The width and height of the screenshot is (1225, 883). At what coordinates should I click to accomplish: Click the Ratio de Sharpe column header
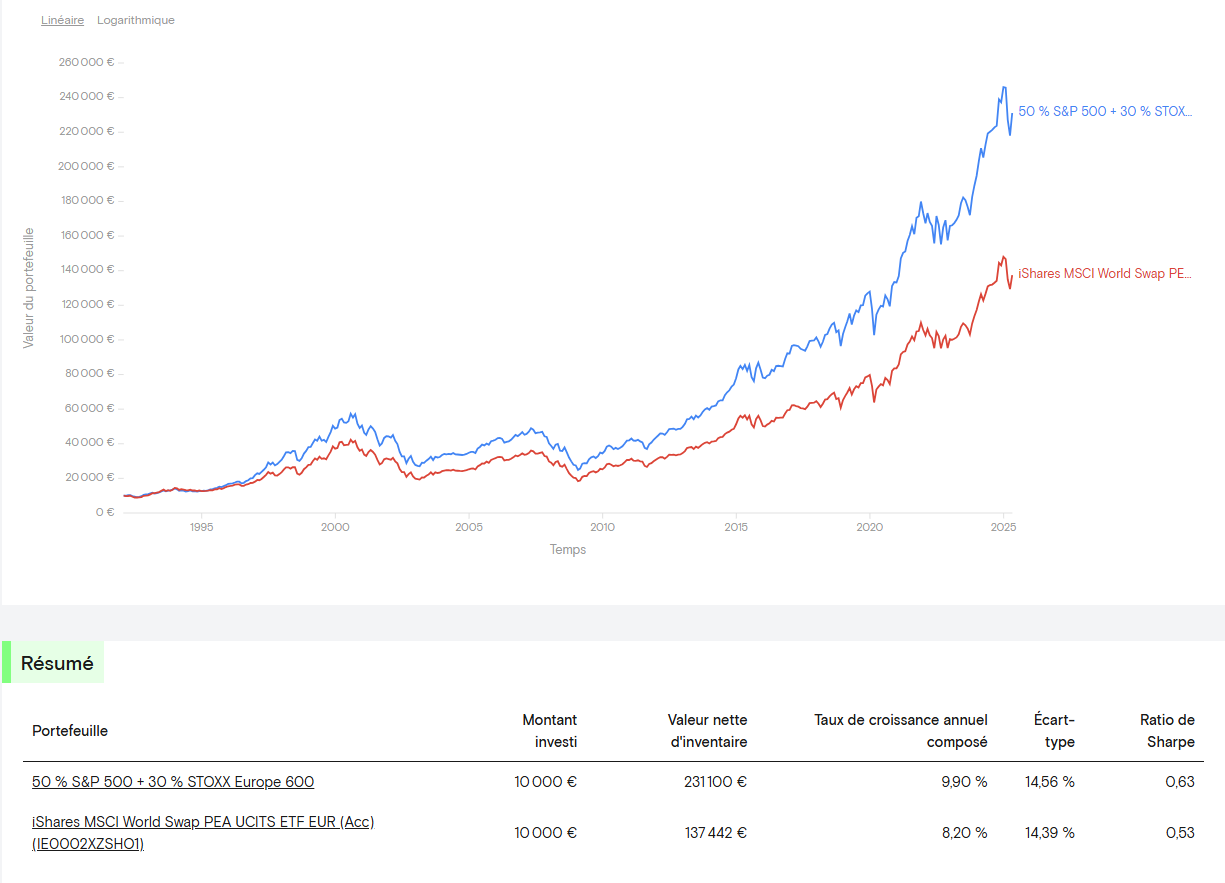[x=1167, y=731]
